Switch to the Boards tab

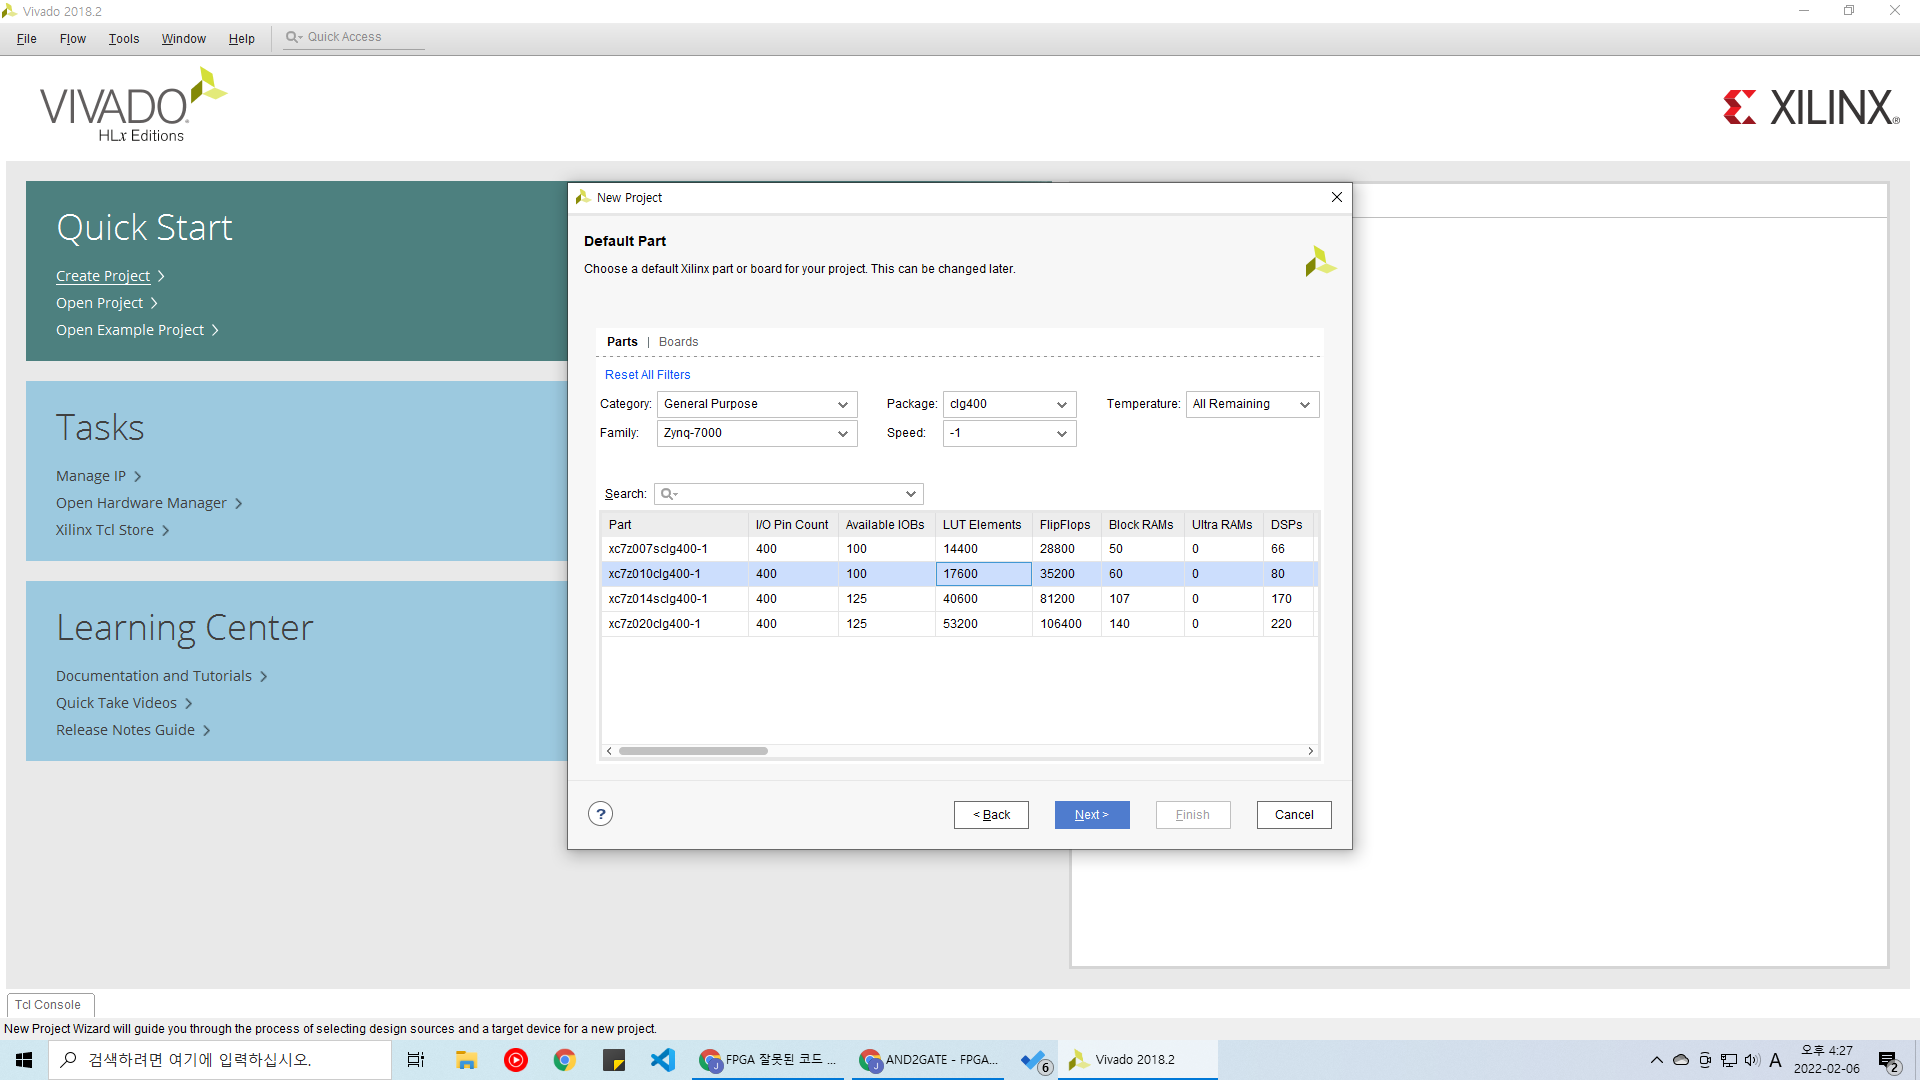678,342
